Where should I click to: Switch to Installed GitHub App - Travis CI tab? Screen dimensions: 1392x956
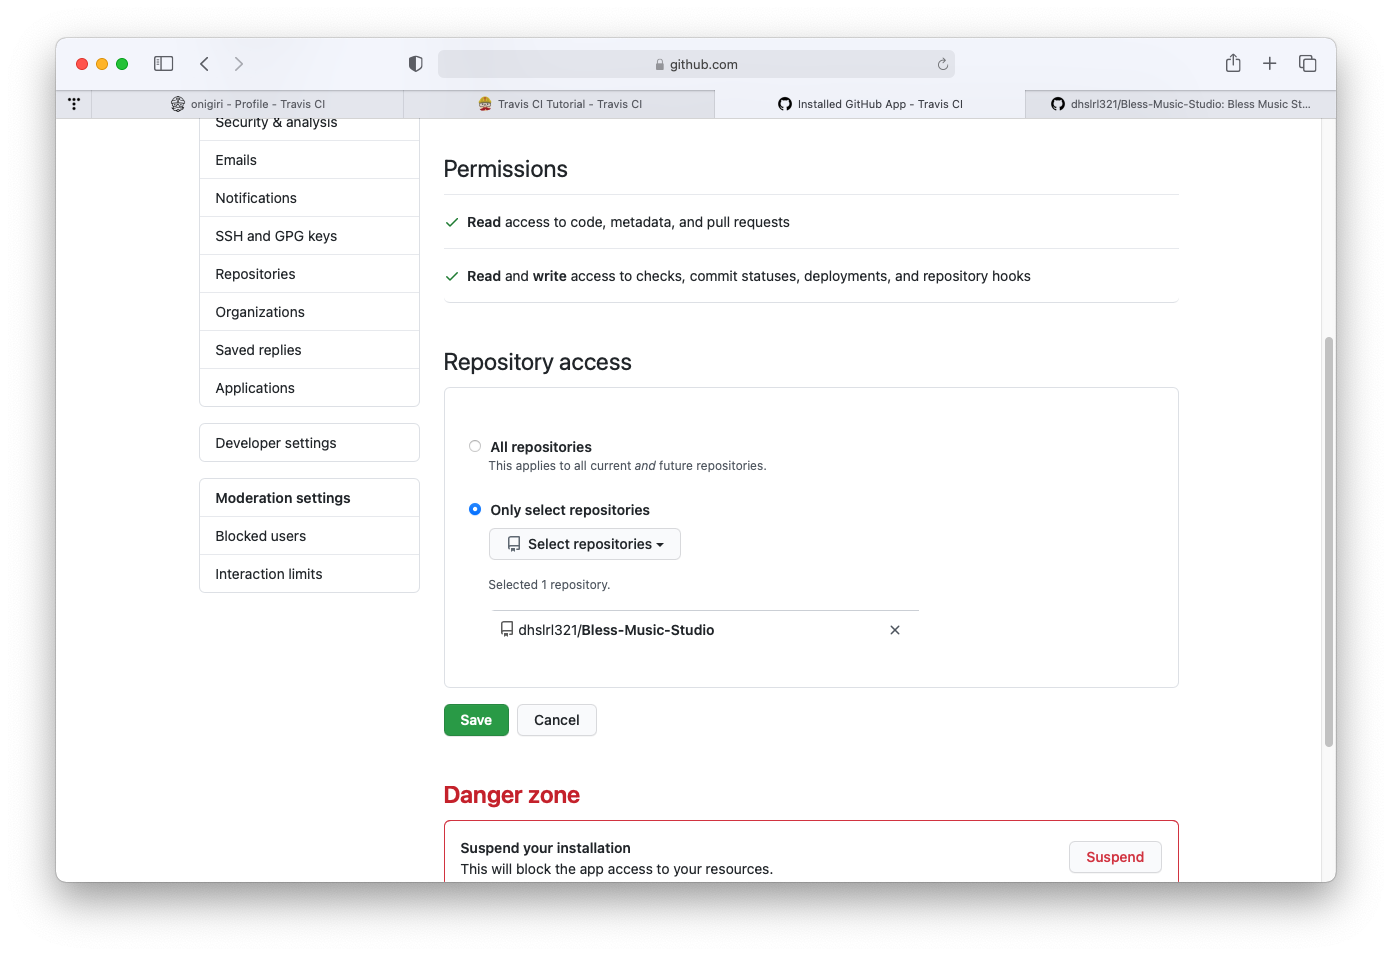(870, 104)
